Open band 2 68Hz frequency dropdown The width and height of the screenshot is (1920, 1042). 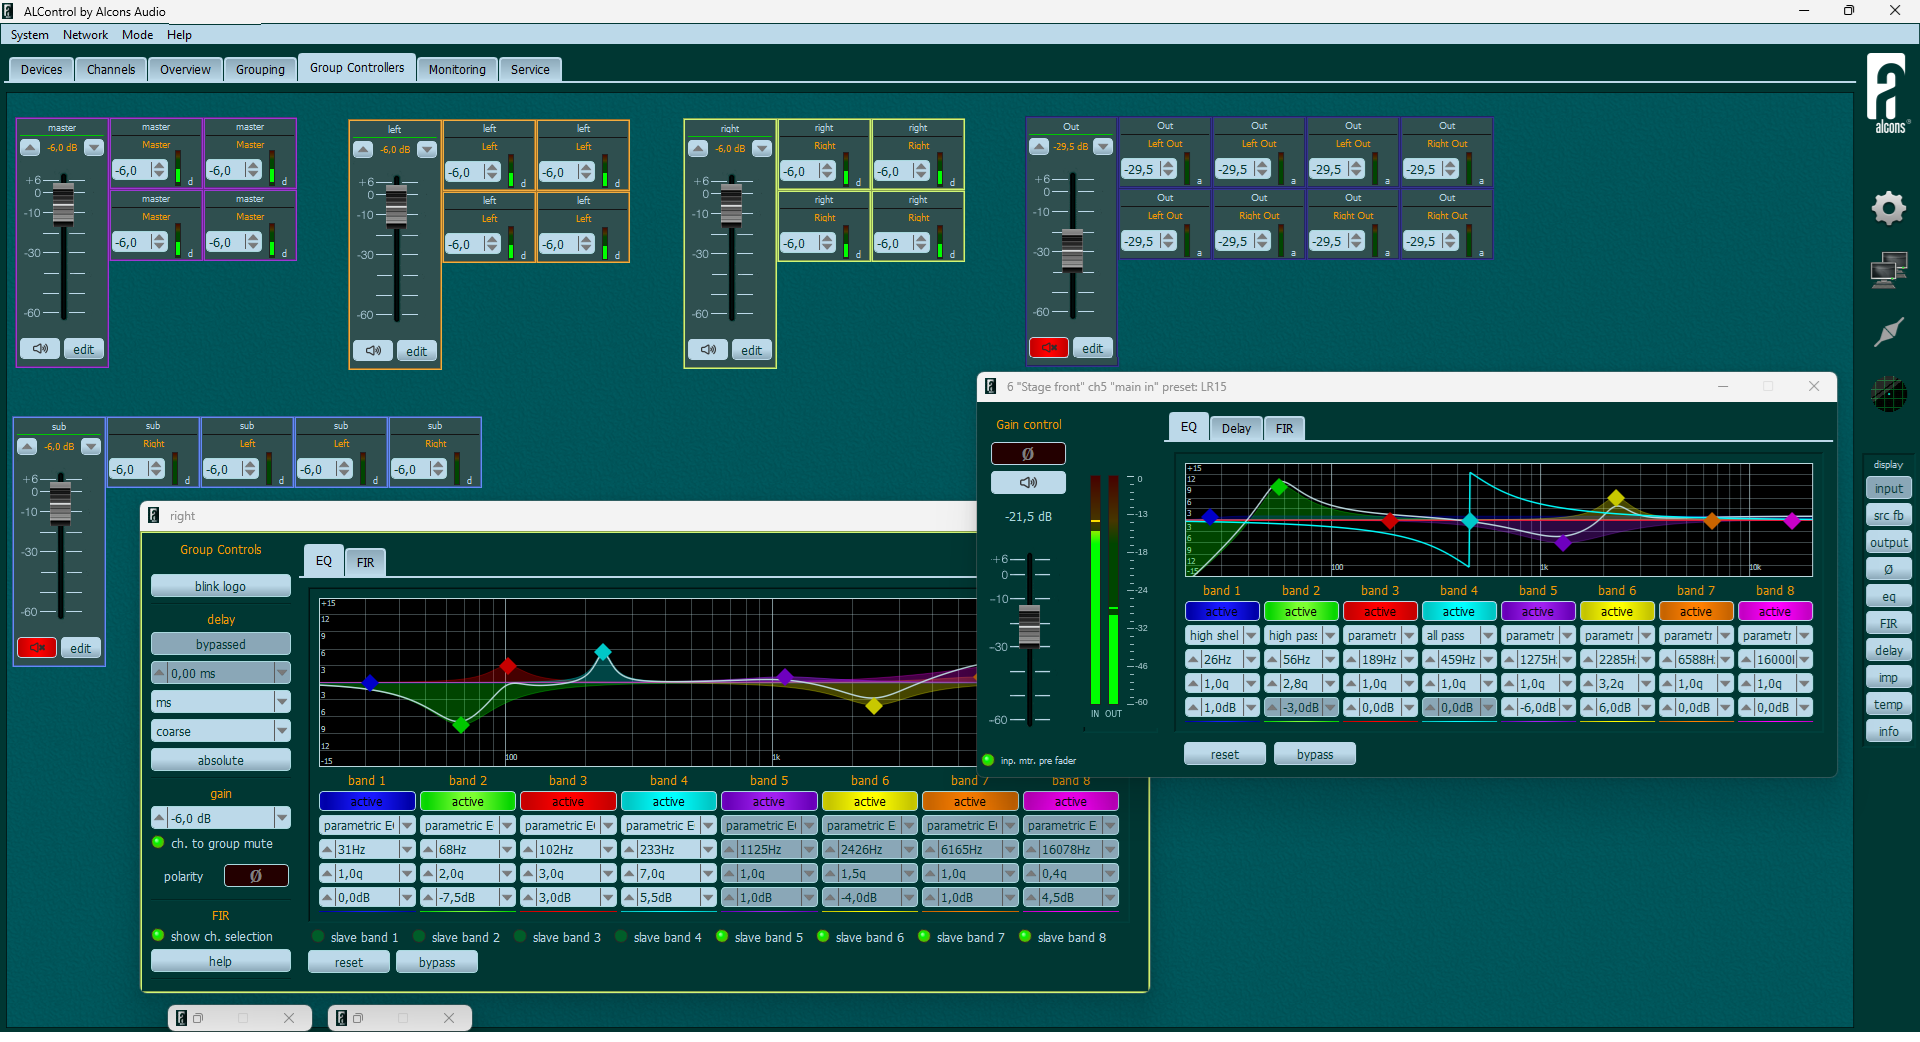tap(507, 849)
